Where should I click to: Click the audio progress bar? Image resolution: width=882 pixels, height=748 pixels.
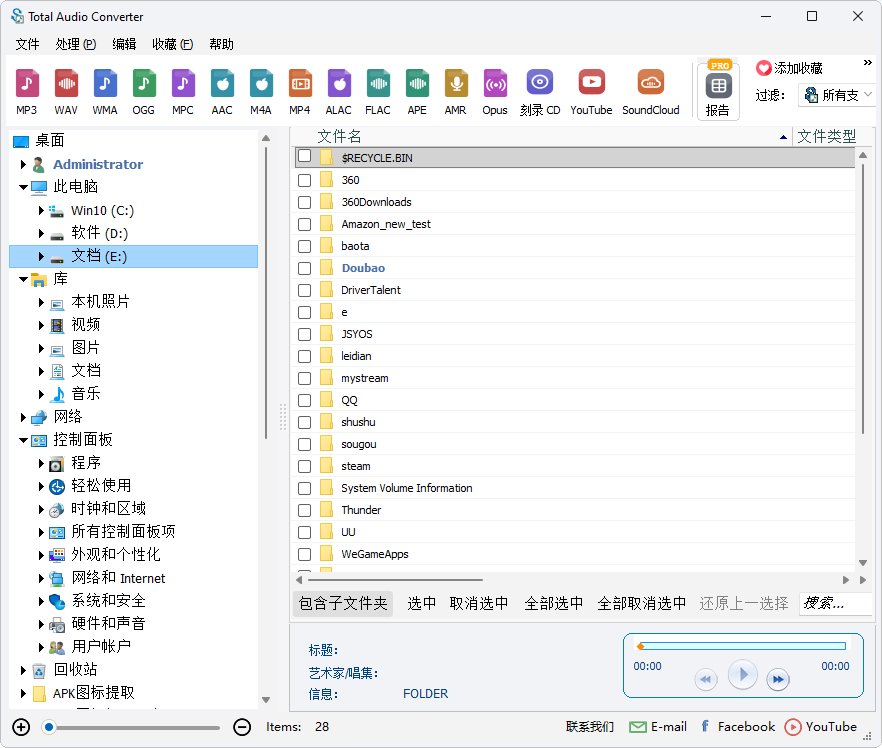click(742, 646)
